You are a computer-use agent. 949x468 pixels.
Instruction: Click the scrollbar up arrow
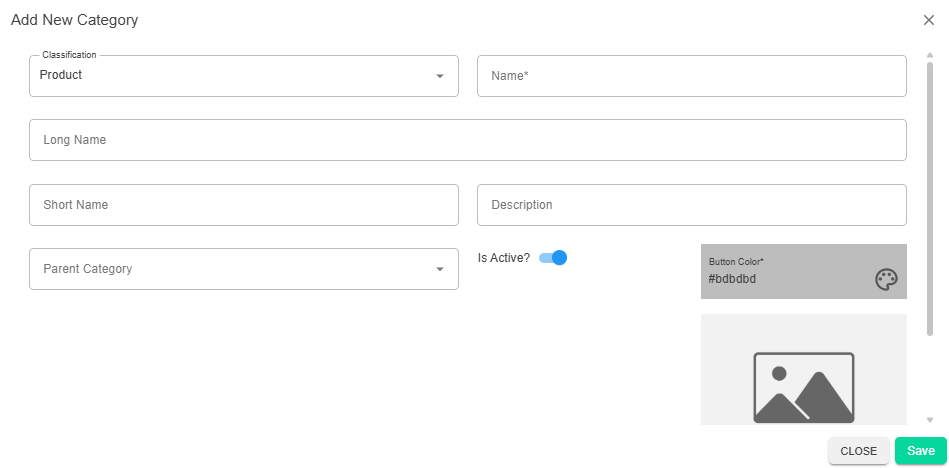(x=930, y=55)
